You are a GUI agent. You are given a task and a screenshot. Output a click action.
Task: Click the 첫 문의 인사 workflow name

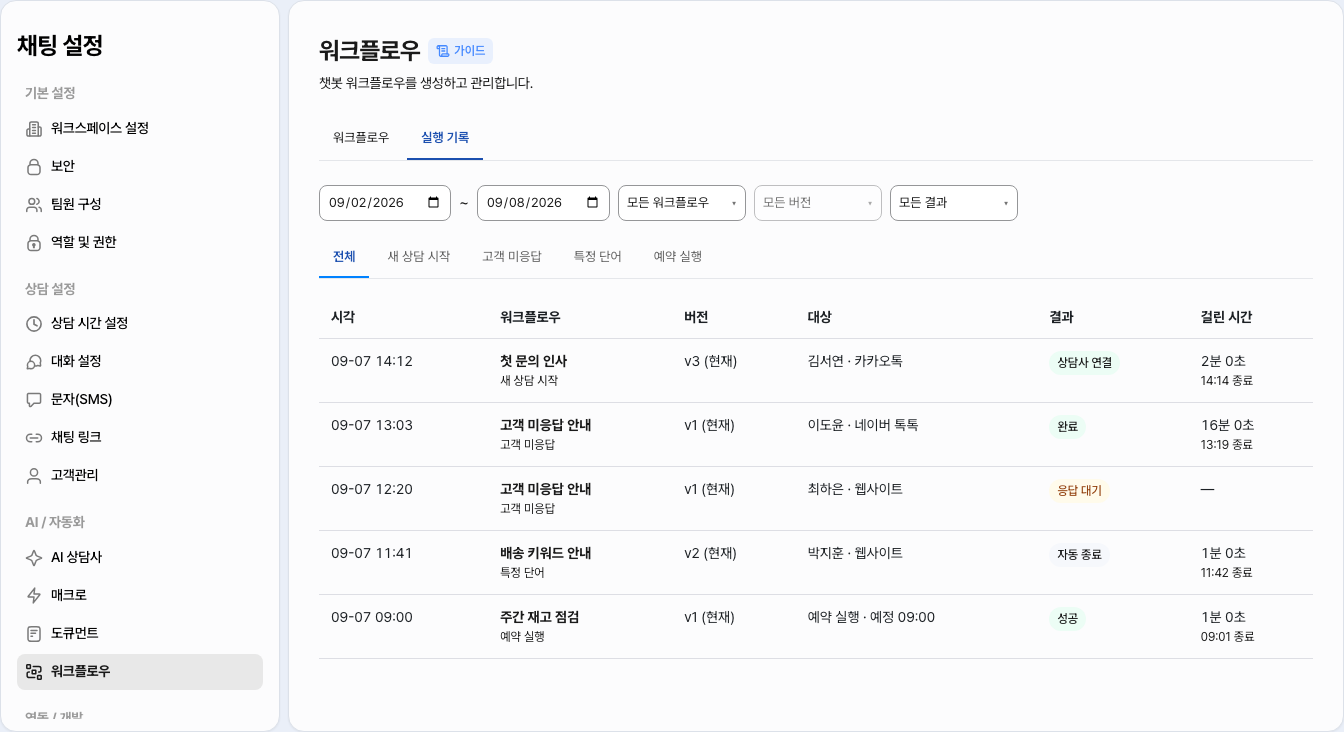pyautogui.click(x=533, y=361)
